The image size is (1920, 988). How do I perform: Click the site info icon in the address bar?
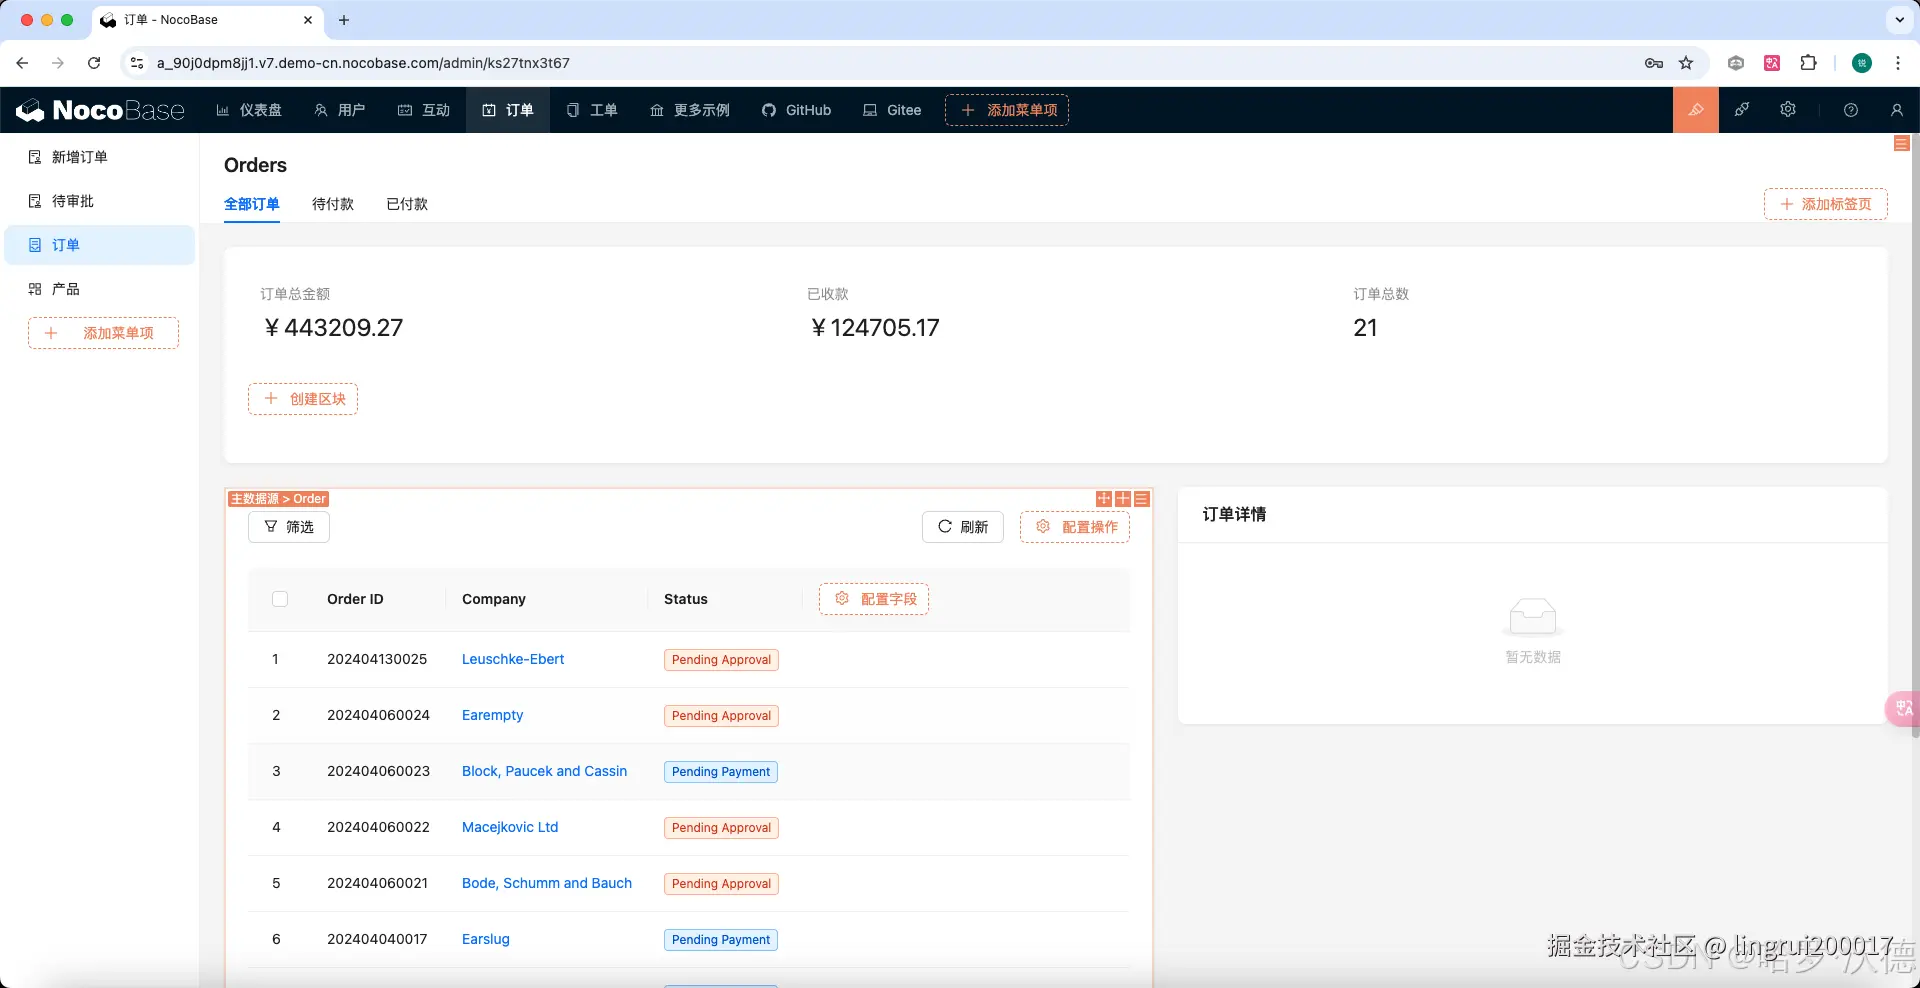(x=137, y=63)
